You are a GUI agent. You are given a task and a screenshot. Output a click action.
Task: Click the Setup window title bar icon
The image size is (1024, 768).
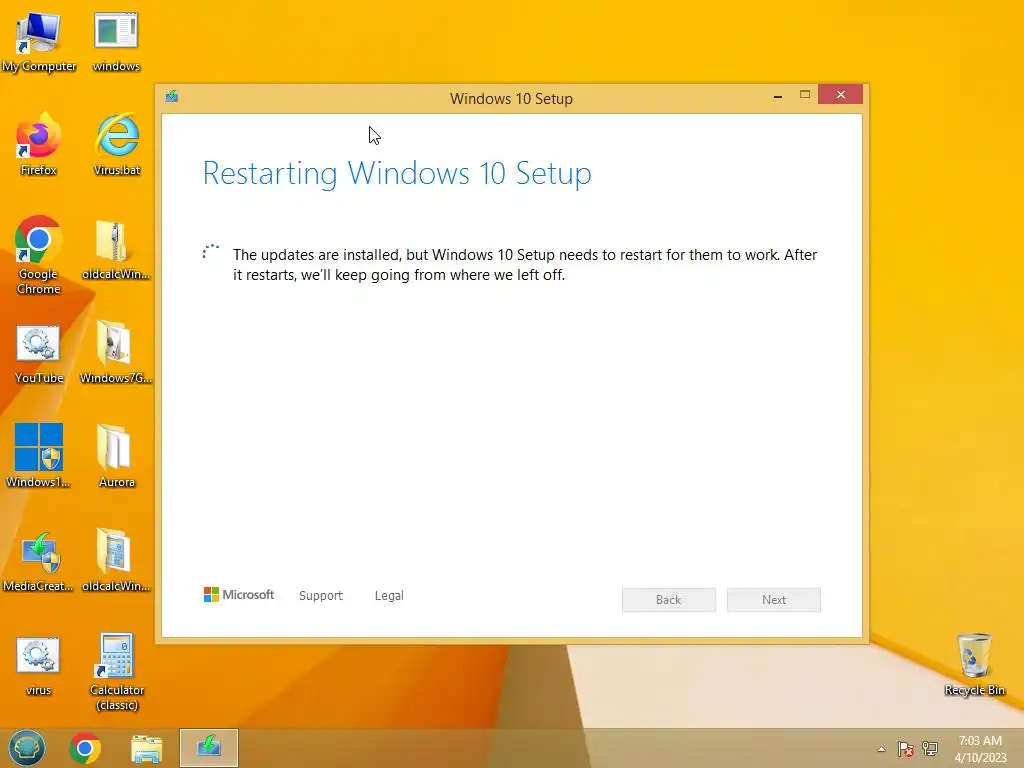(172, 97)
